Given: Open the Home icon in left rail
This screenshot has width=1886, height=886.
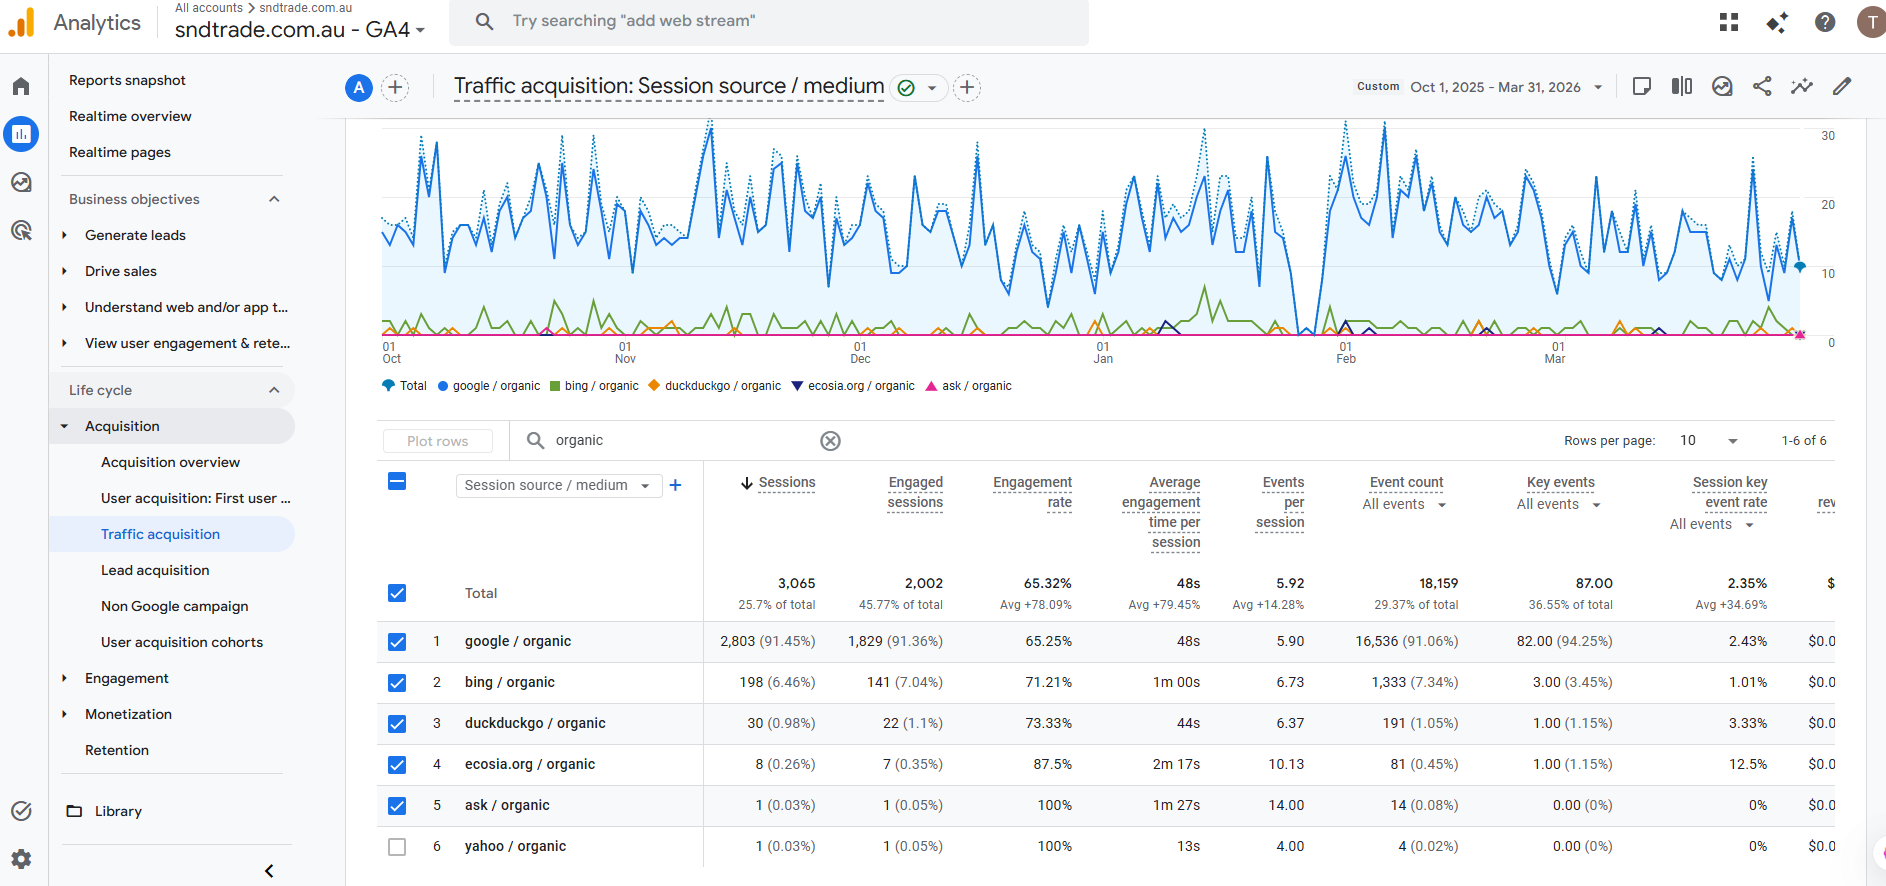Looking at the screenshot, I should pyautogui.click(x=21, y=86).
